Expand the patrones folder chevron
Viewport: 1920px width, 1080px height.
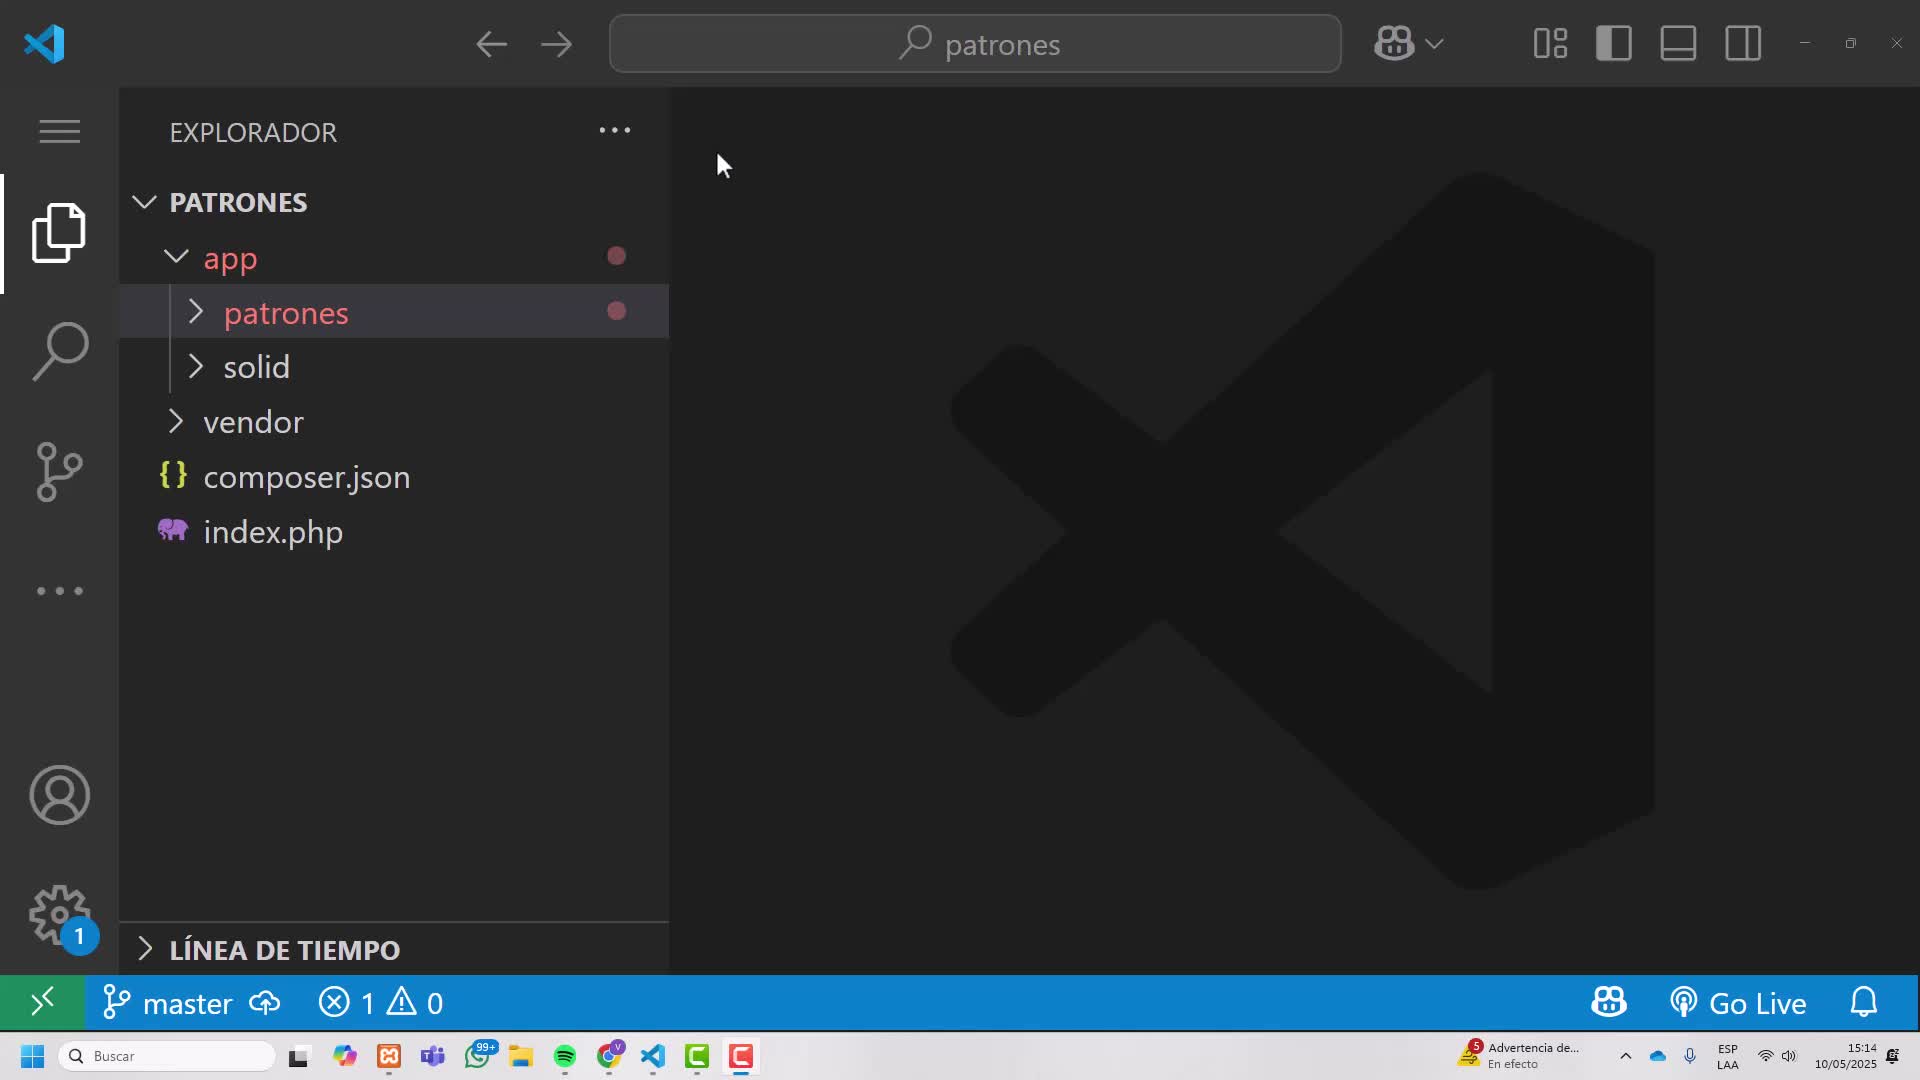196,312
